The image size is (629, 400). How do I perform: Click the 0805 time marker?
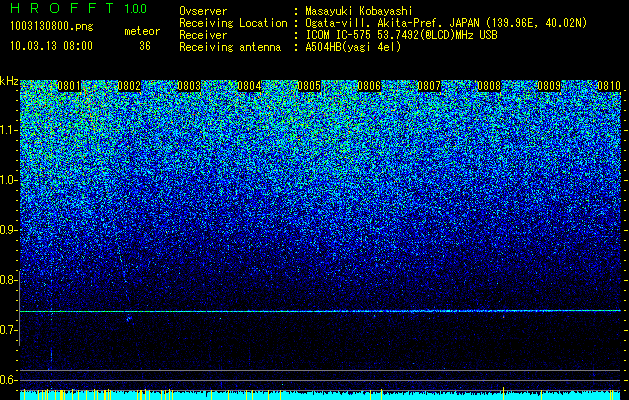309,86
